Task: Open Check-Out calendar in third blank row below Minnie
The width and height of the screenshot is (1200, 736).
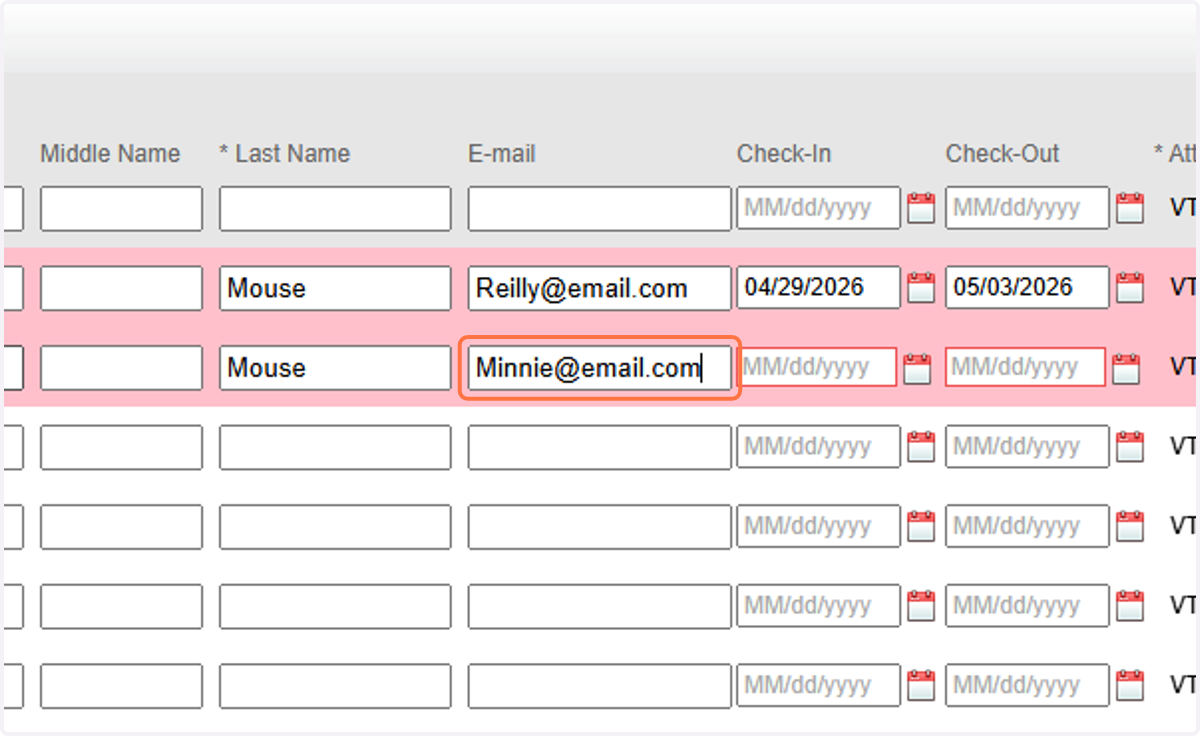Action: pos(1130,606)
